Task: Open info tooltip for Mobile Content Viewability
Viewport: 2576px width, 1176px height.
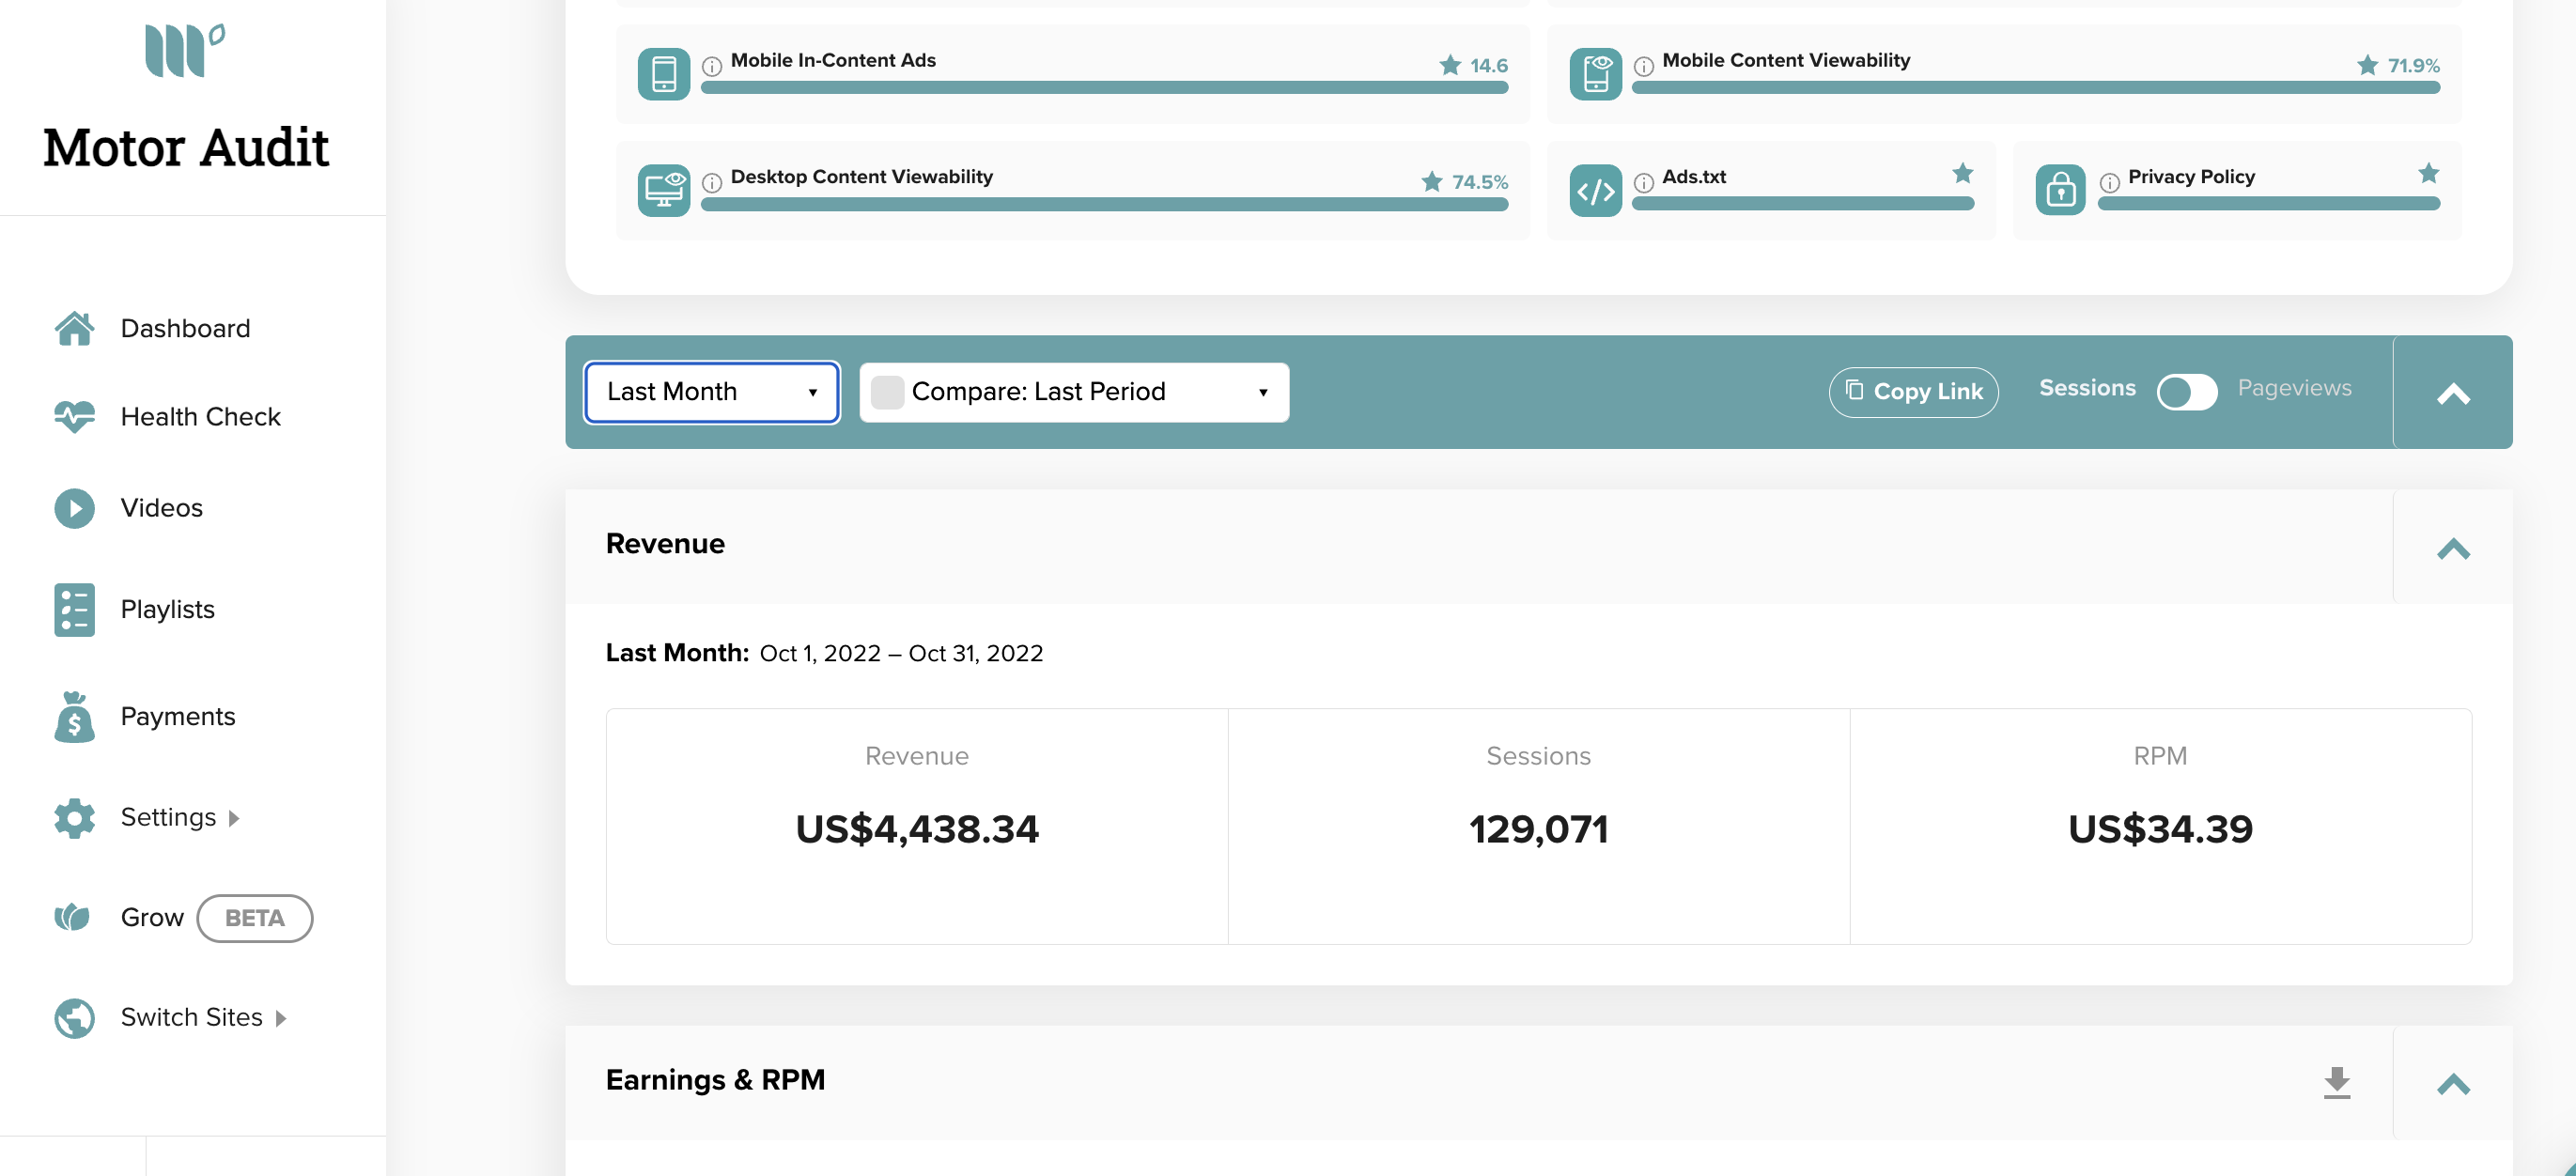Action: point(1644,66)
